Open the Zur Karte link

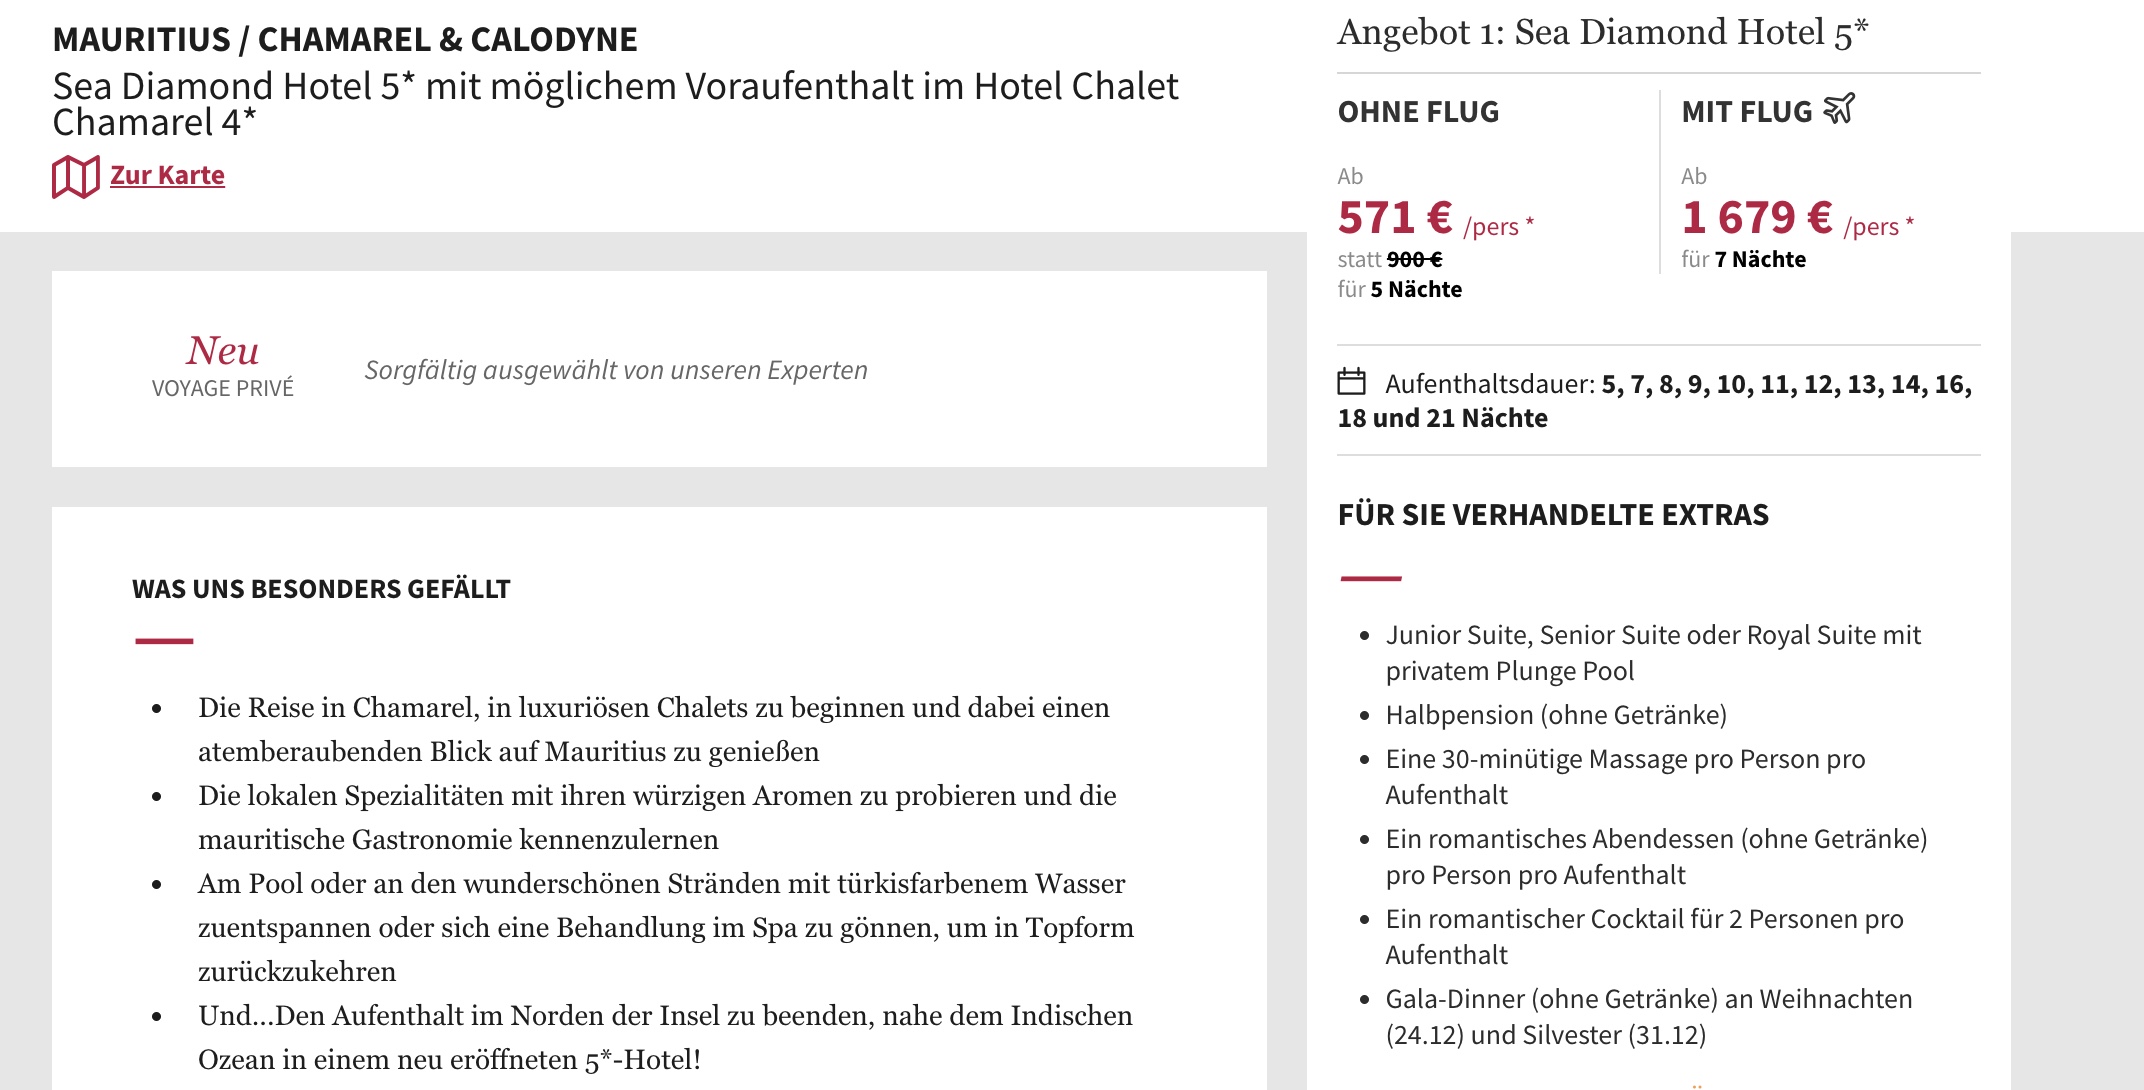pyautogui.click(x=167, y=175)
